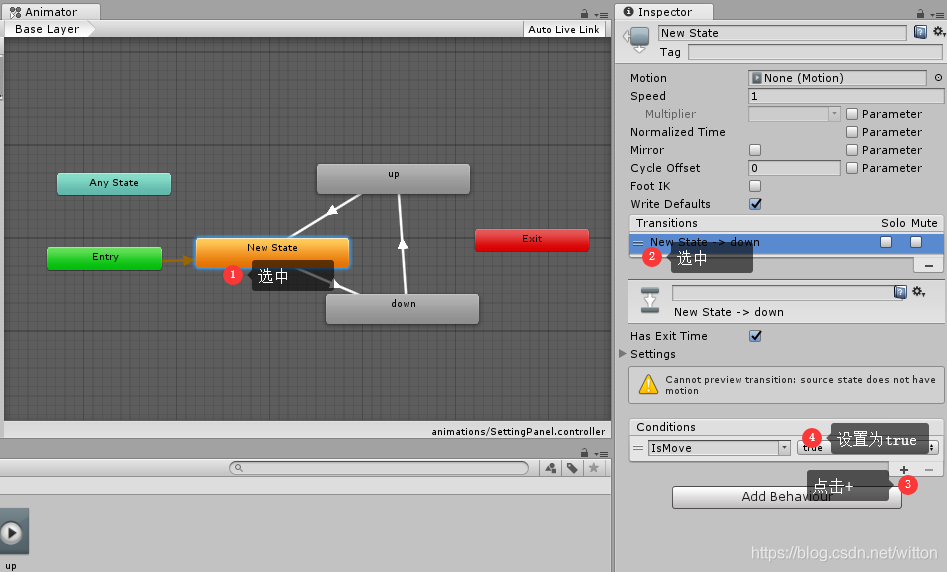
Task: Click the warning icon in the preview message
Action: [648, 384]
